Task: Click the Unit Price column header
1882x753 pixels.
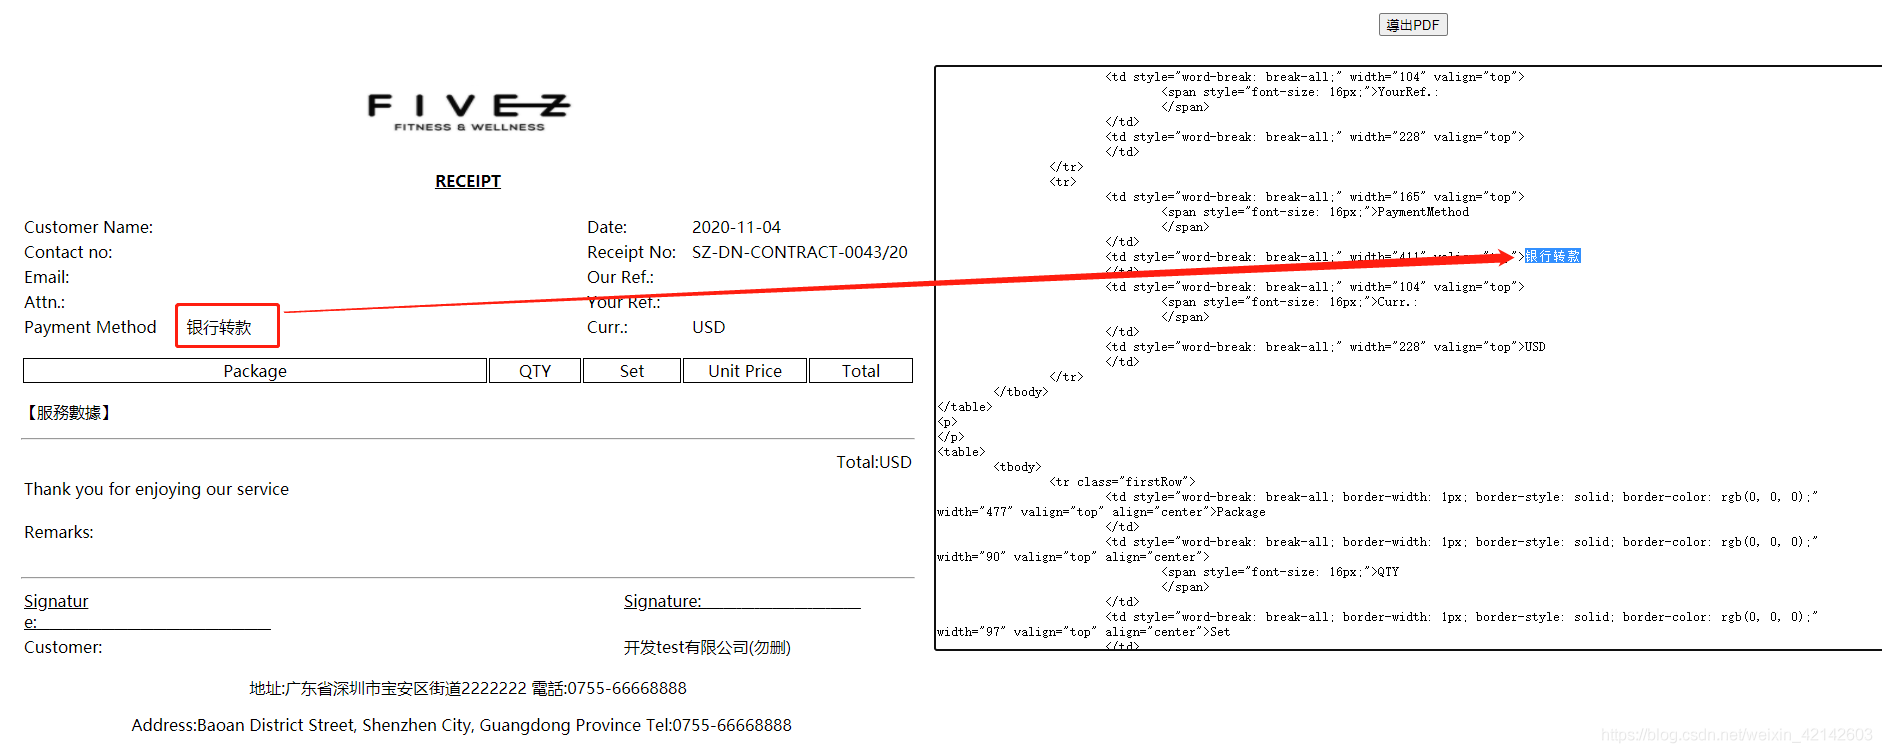Action: click(x=745, y=371)
